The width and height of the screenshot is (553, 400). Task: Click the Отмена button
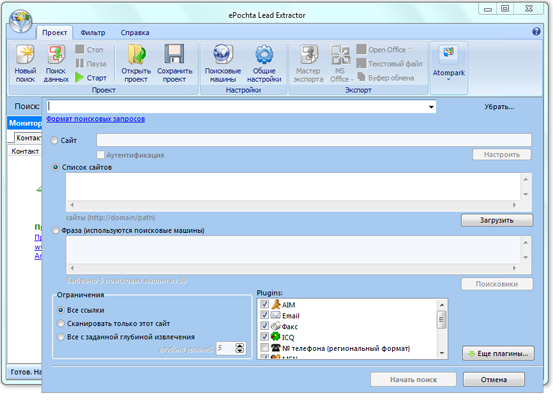tap(494, 380)
